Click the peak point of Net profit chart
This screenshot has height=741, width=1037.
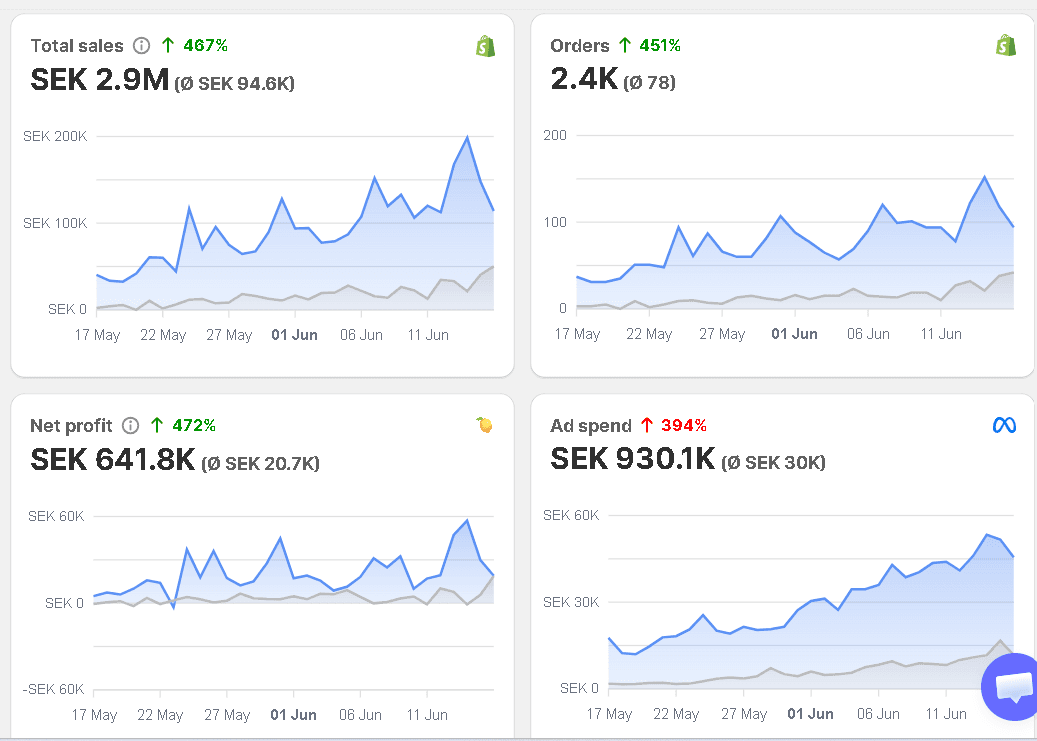point(468,520)
